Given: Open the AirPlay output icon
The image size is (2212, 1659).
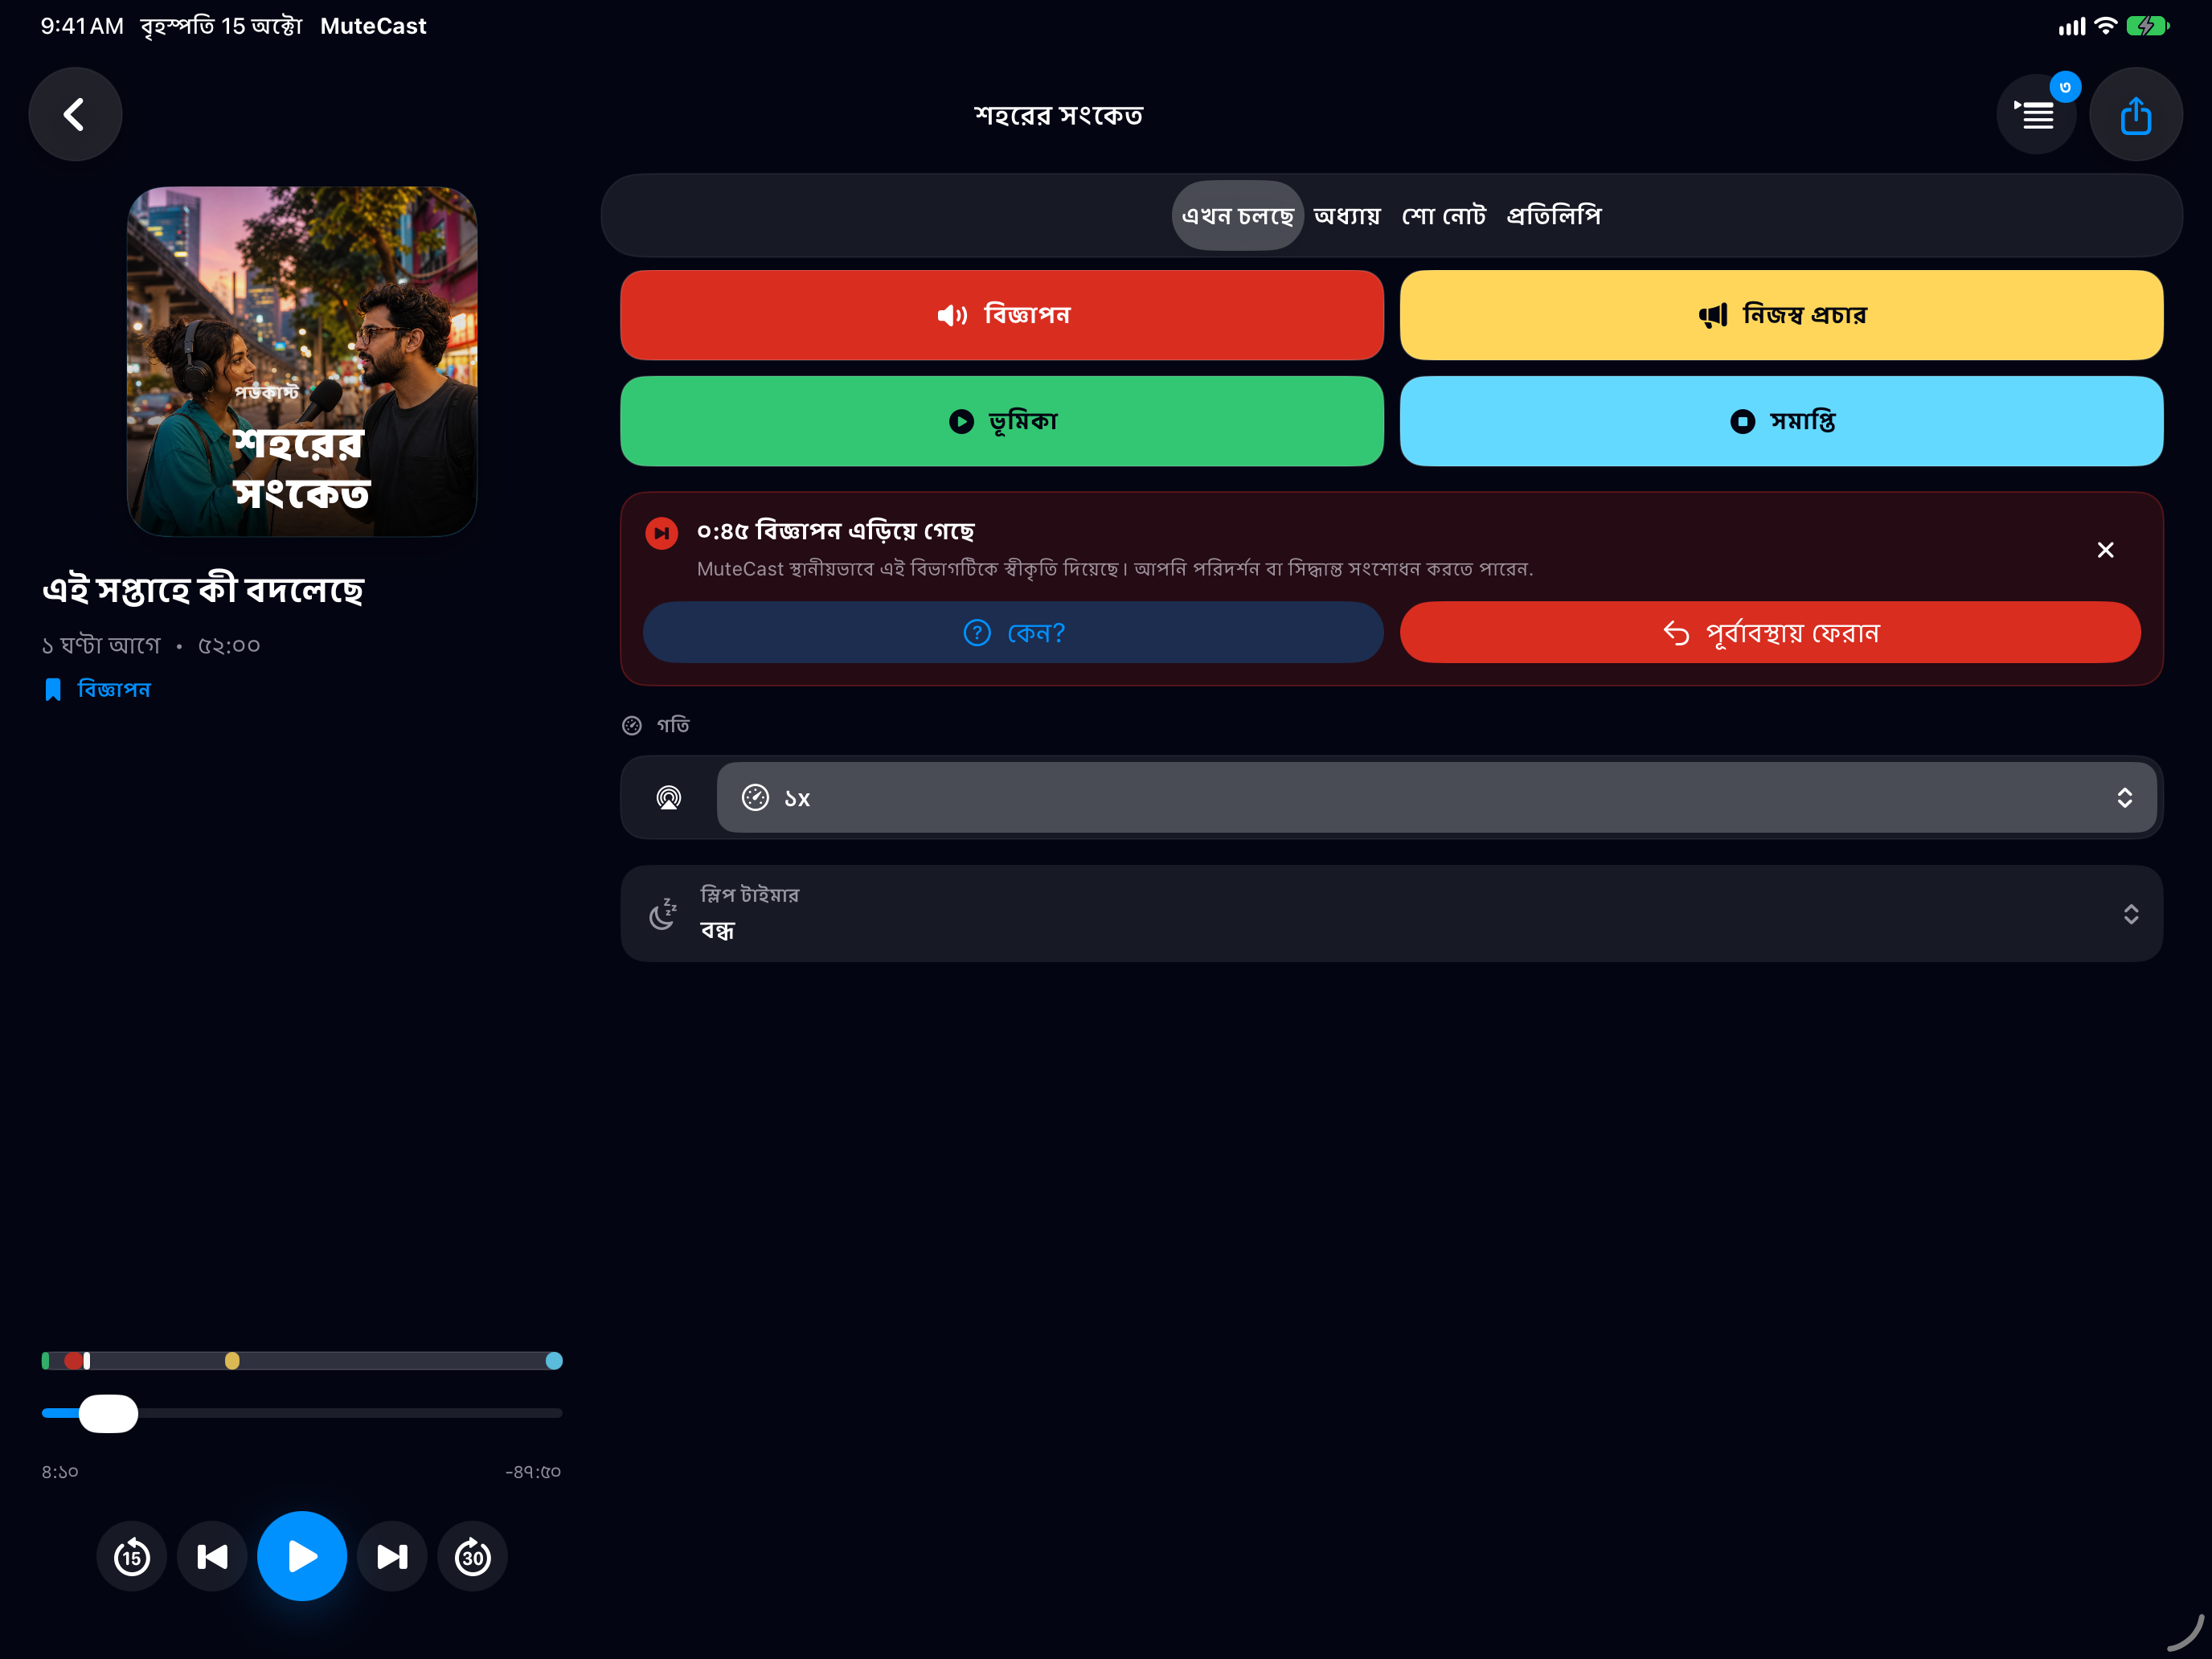Looking at the screenshot, I should 668,797.
